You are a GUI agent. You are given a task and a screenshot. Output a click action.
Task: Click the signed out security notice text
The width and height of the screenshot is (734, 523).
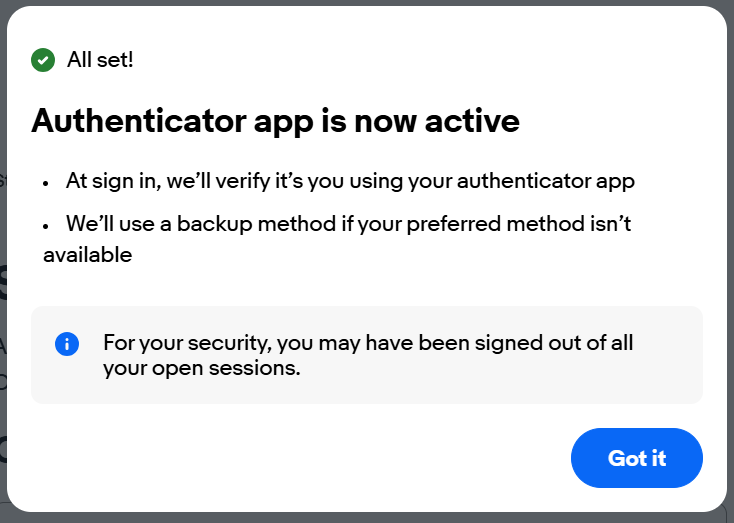click(x=368, y=355)
